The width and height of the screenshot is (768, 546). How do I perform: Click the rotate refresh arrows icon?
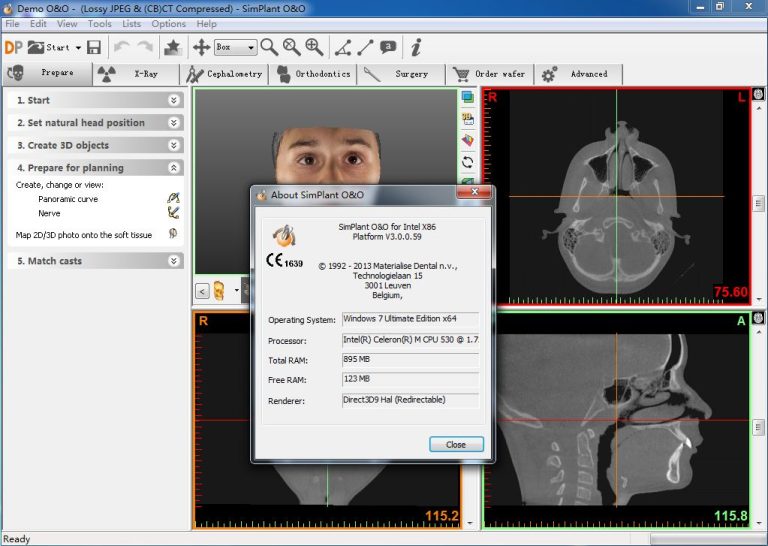click(468, 162)
